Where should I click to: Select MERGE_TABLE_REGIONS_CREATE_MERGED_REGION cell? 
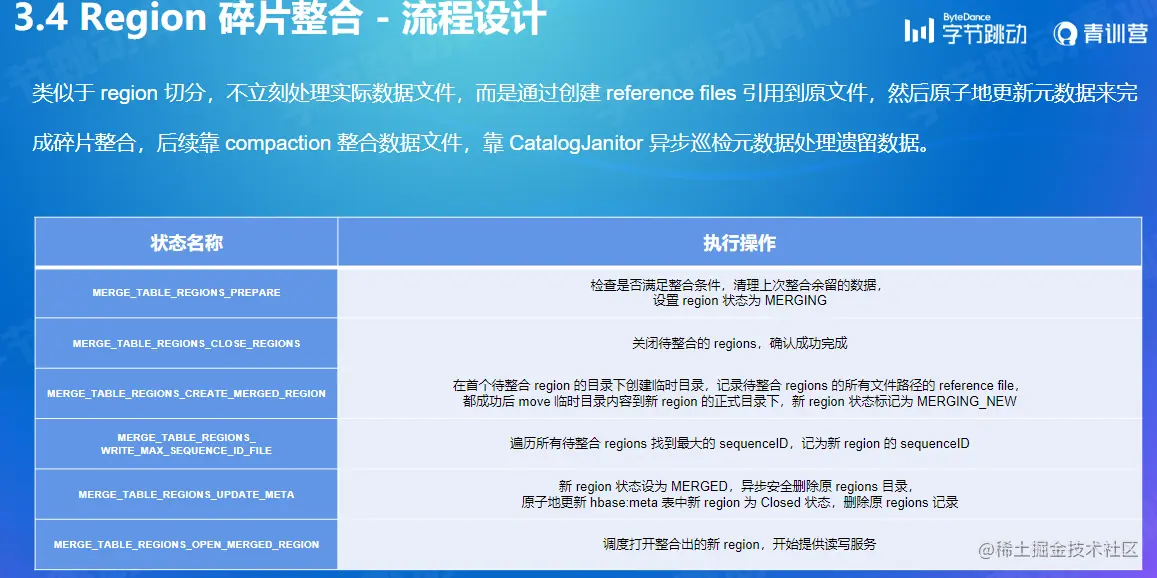(187, 393)
